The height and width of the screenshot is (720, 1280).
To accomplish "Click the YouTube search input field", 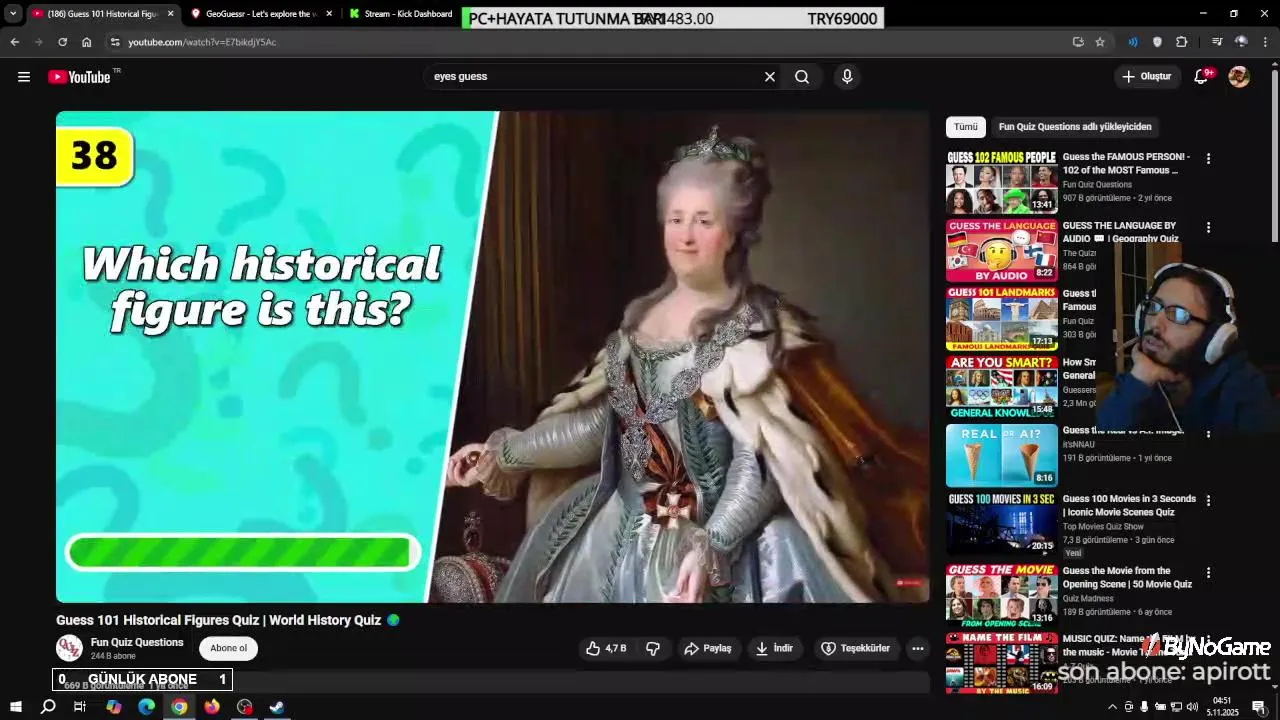I will pyautogui.click(x=595, y=77).
